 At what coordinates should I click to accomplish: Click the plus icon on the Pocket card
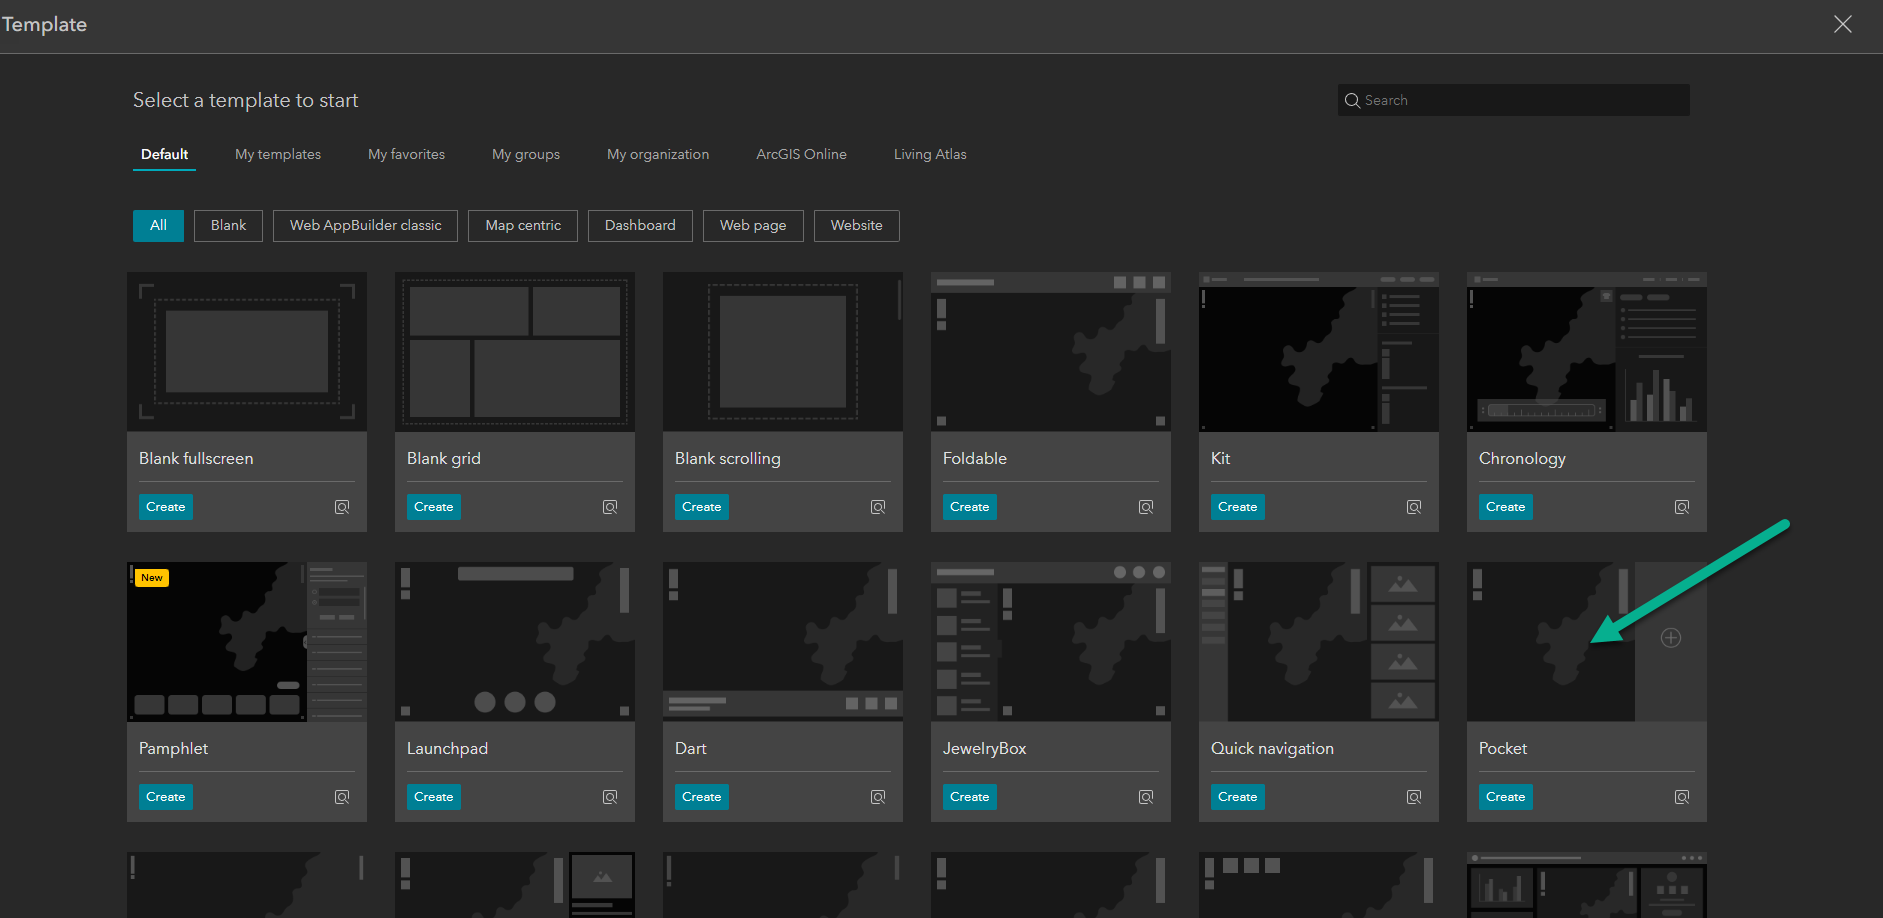[1670, 637]
